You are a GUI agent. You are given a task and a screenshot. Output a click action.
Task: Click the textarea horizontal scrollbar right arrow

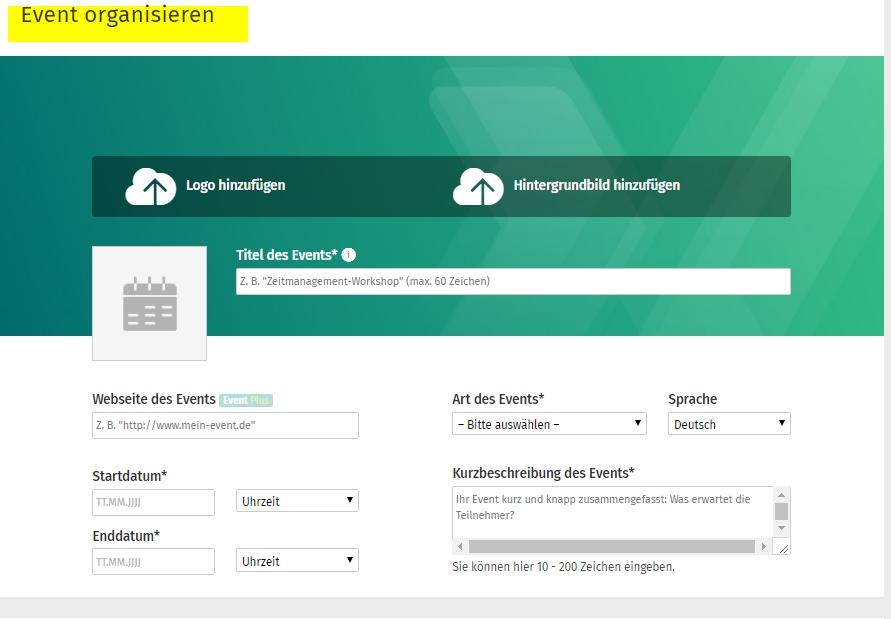[764, 547]
